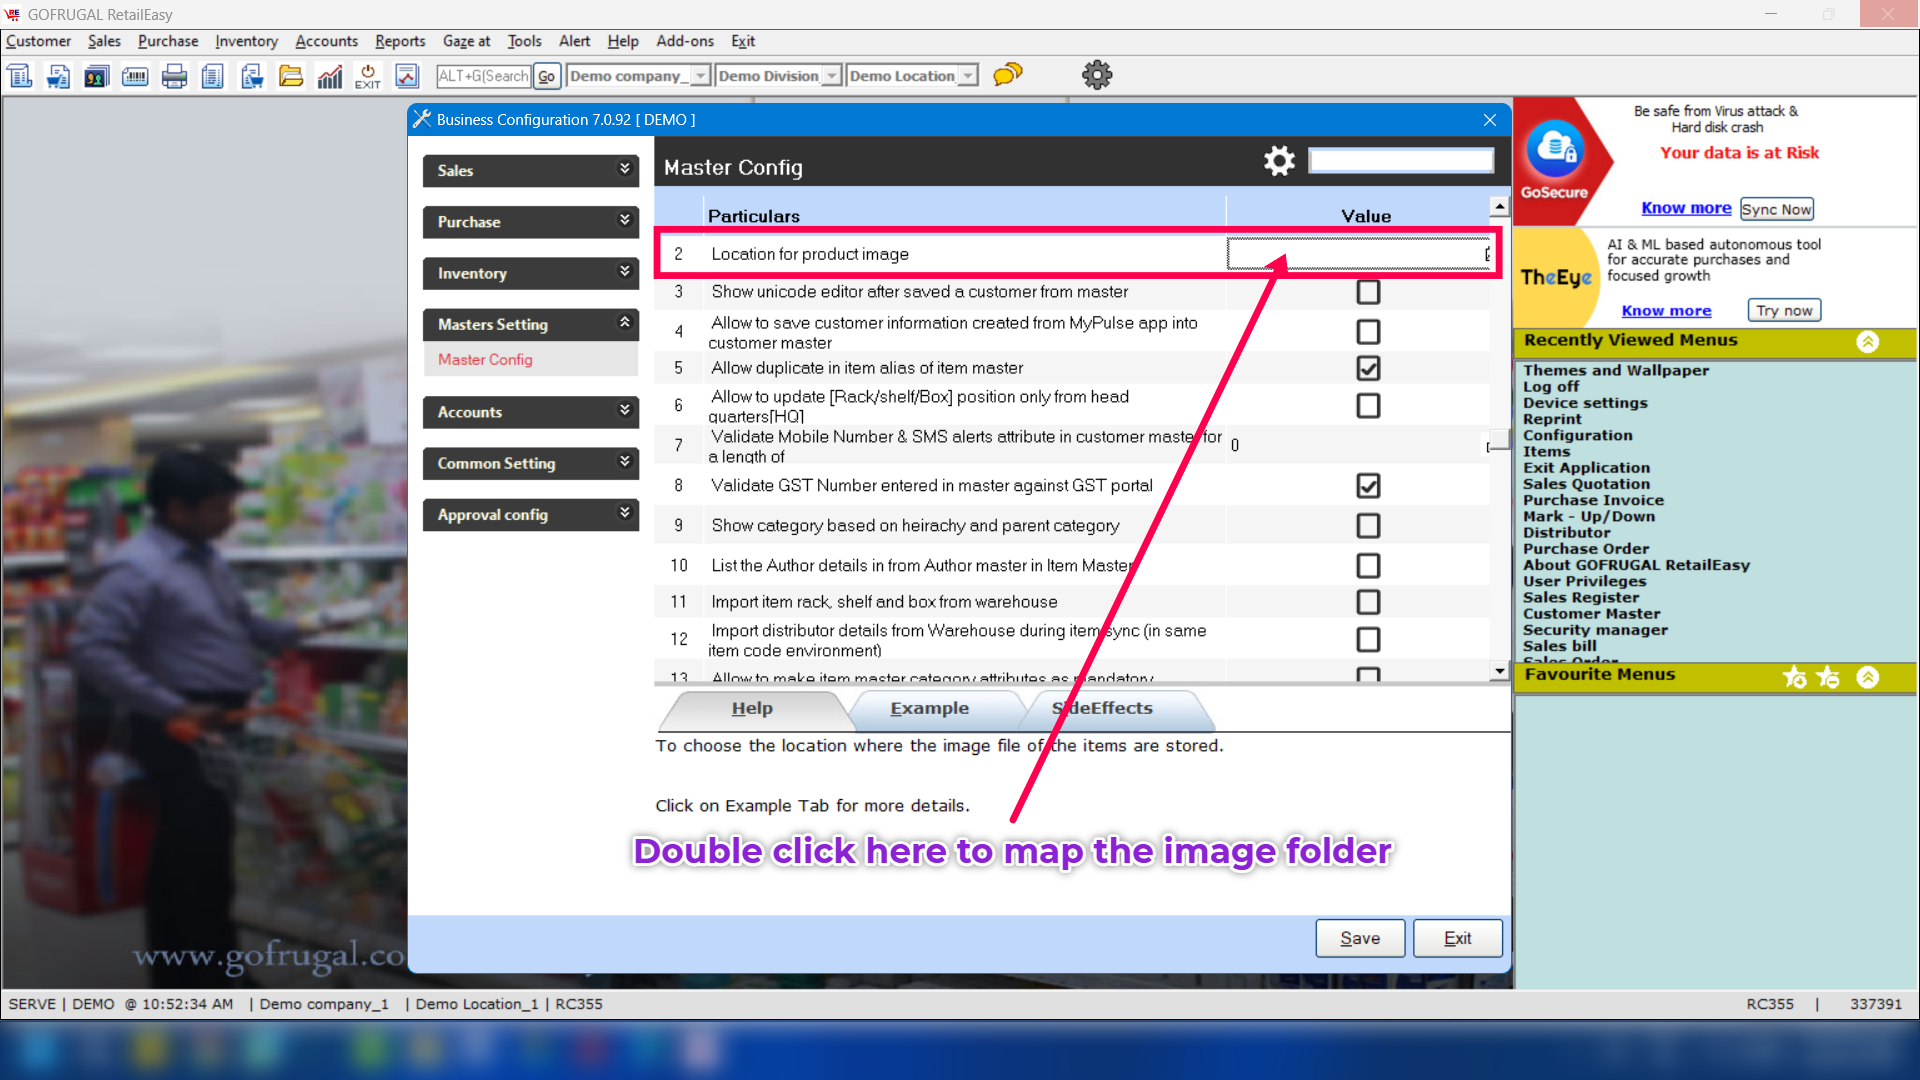
Task: Open the chat bubbles icon
Action: 1007,75
